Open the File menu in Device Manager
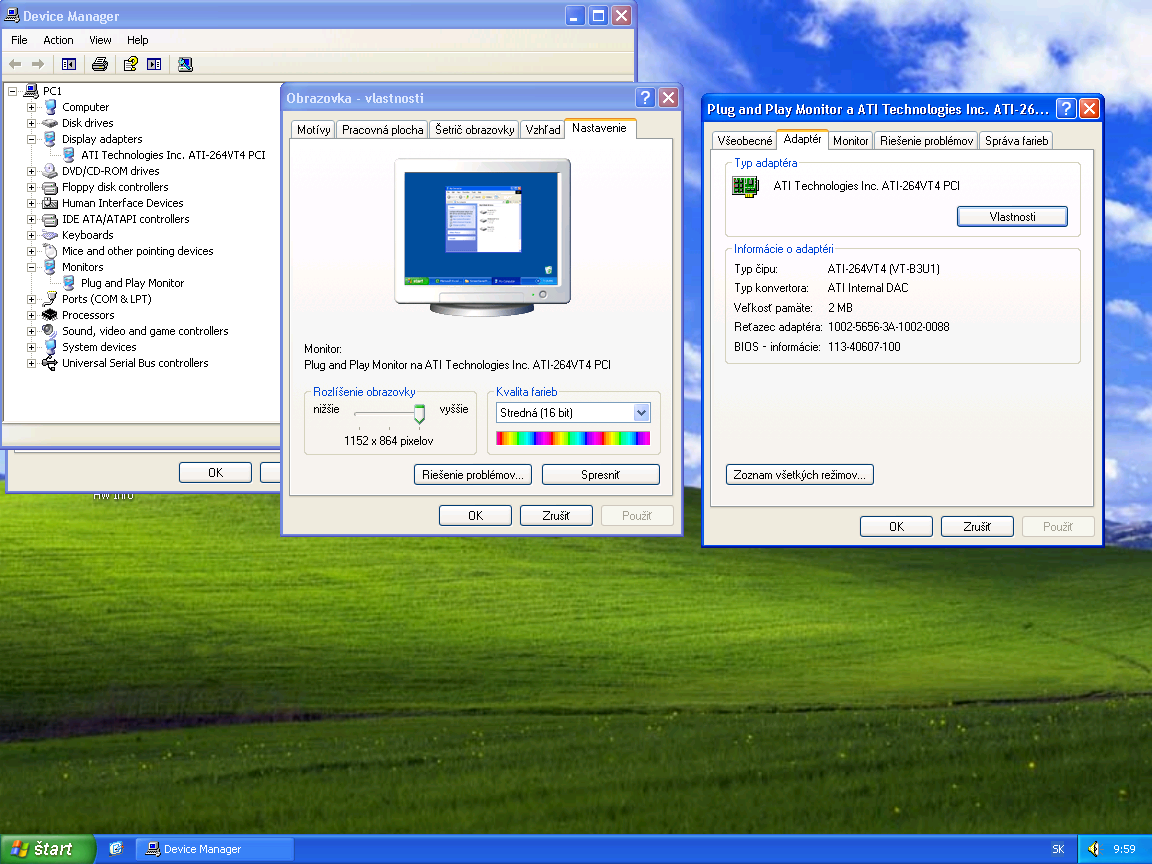 point(19,40)
